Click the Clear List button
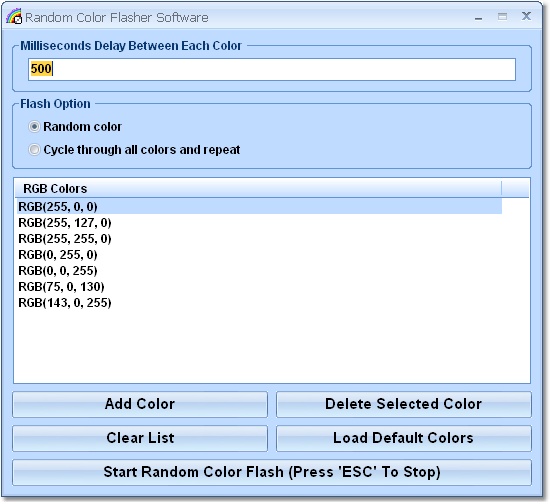This screenshot has height=504, width=550. [x=140, y=438]
